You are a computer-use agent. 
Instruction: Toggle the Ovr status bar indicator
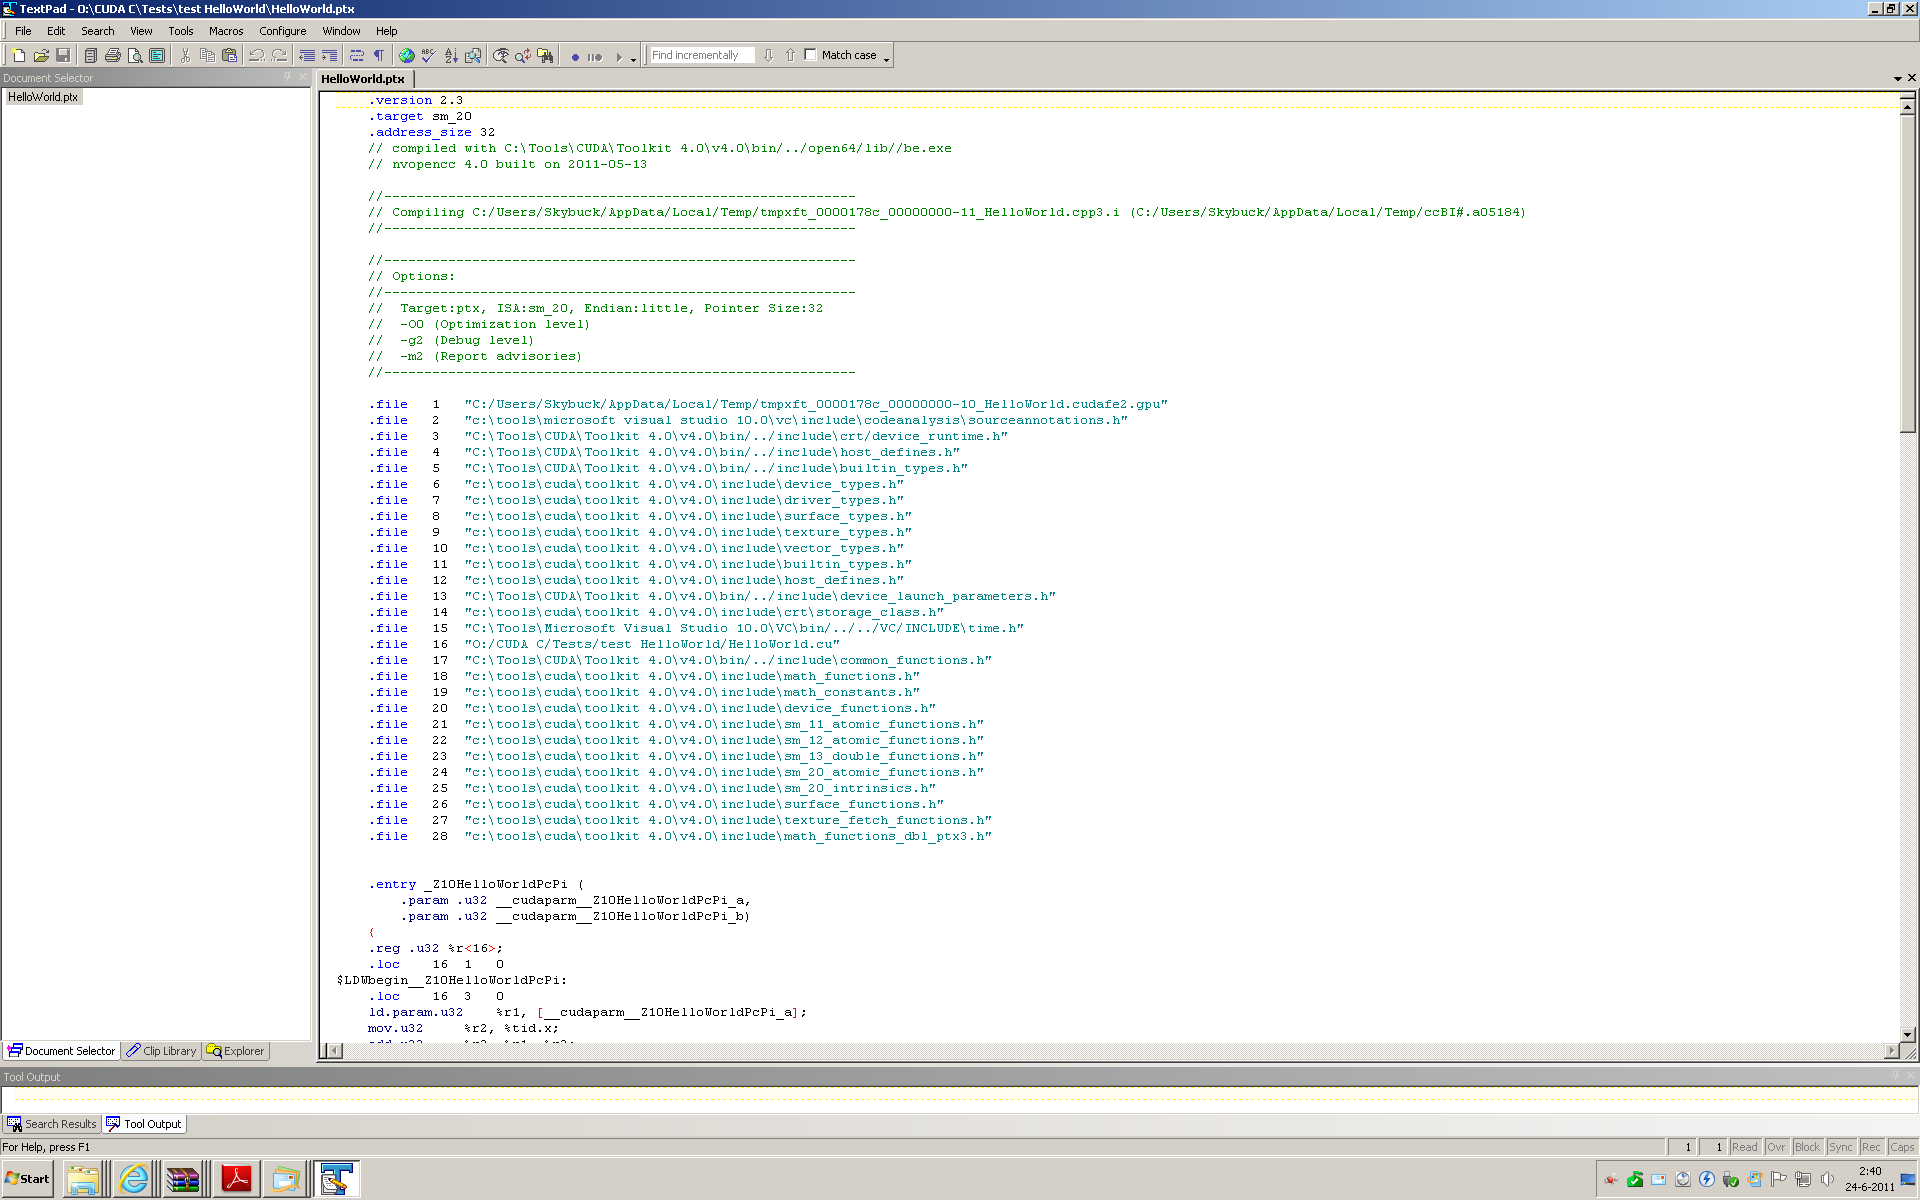[x=1776, y=1147]
